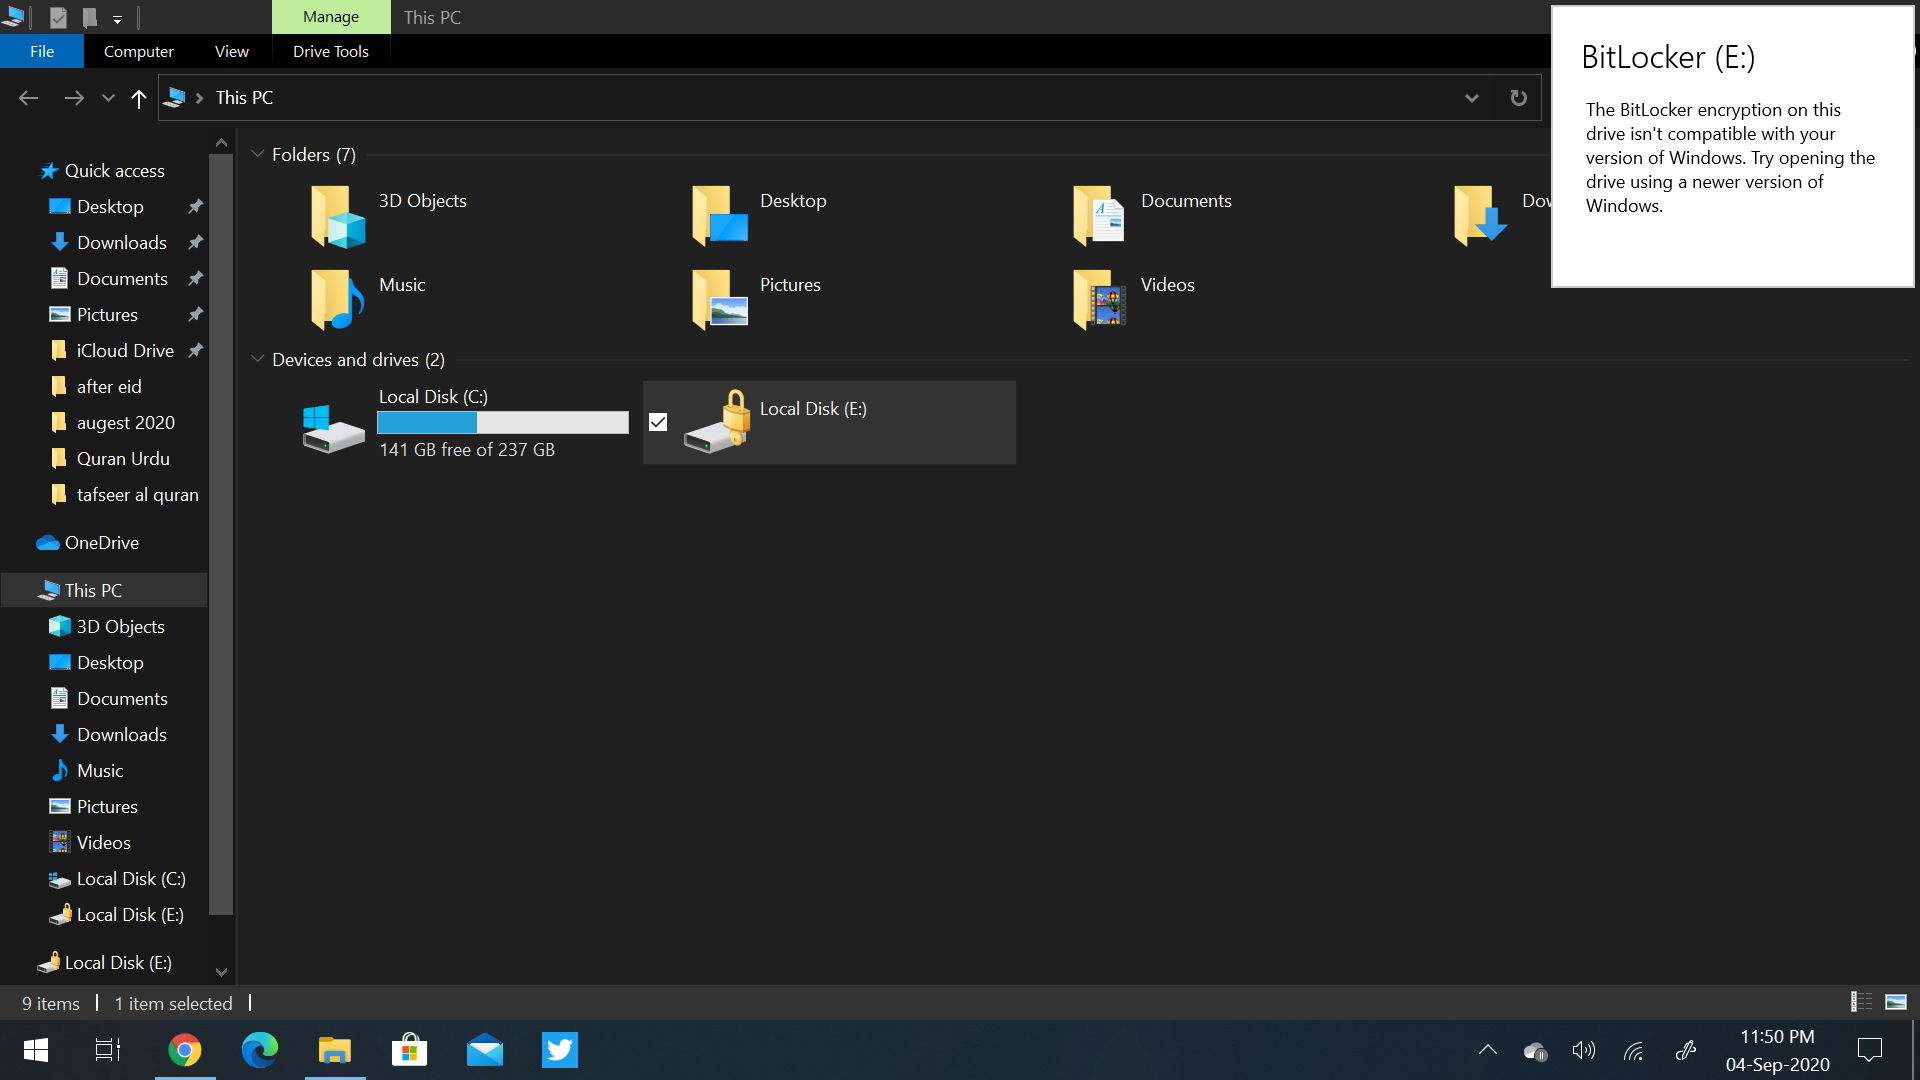Viewport: 1920px width, 1080px height.
Task: Uncheck the Local Disk (E:) selection checkbox
Action: [658, 422]
